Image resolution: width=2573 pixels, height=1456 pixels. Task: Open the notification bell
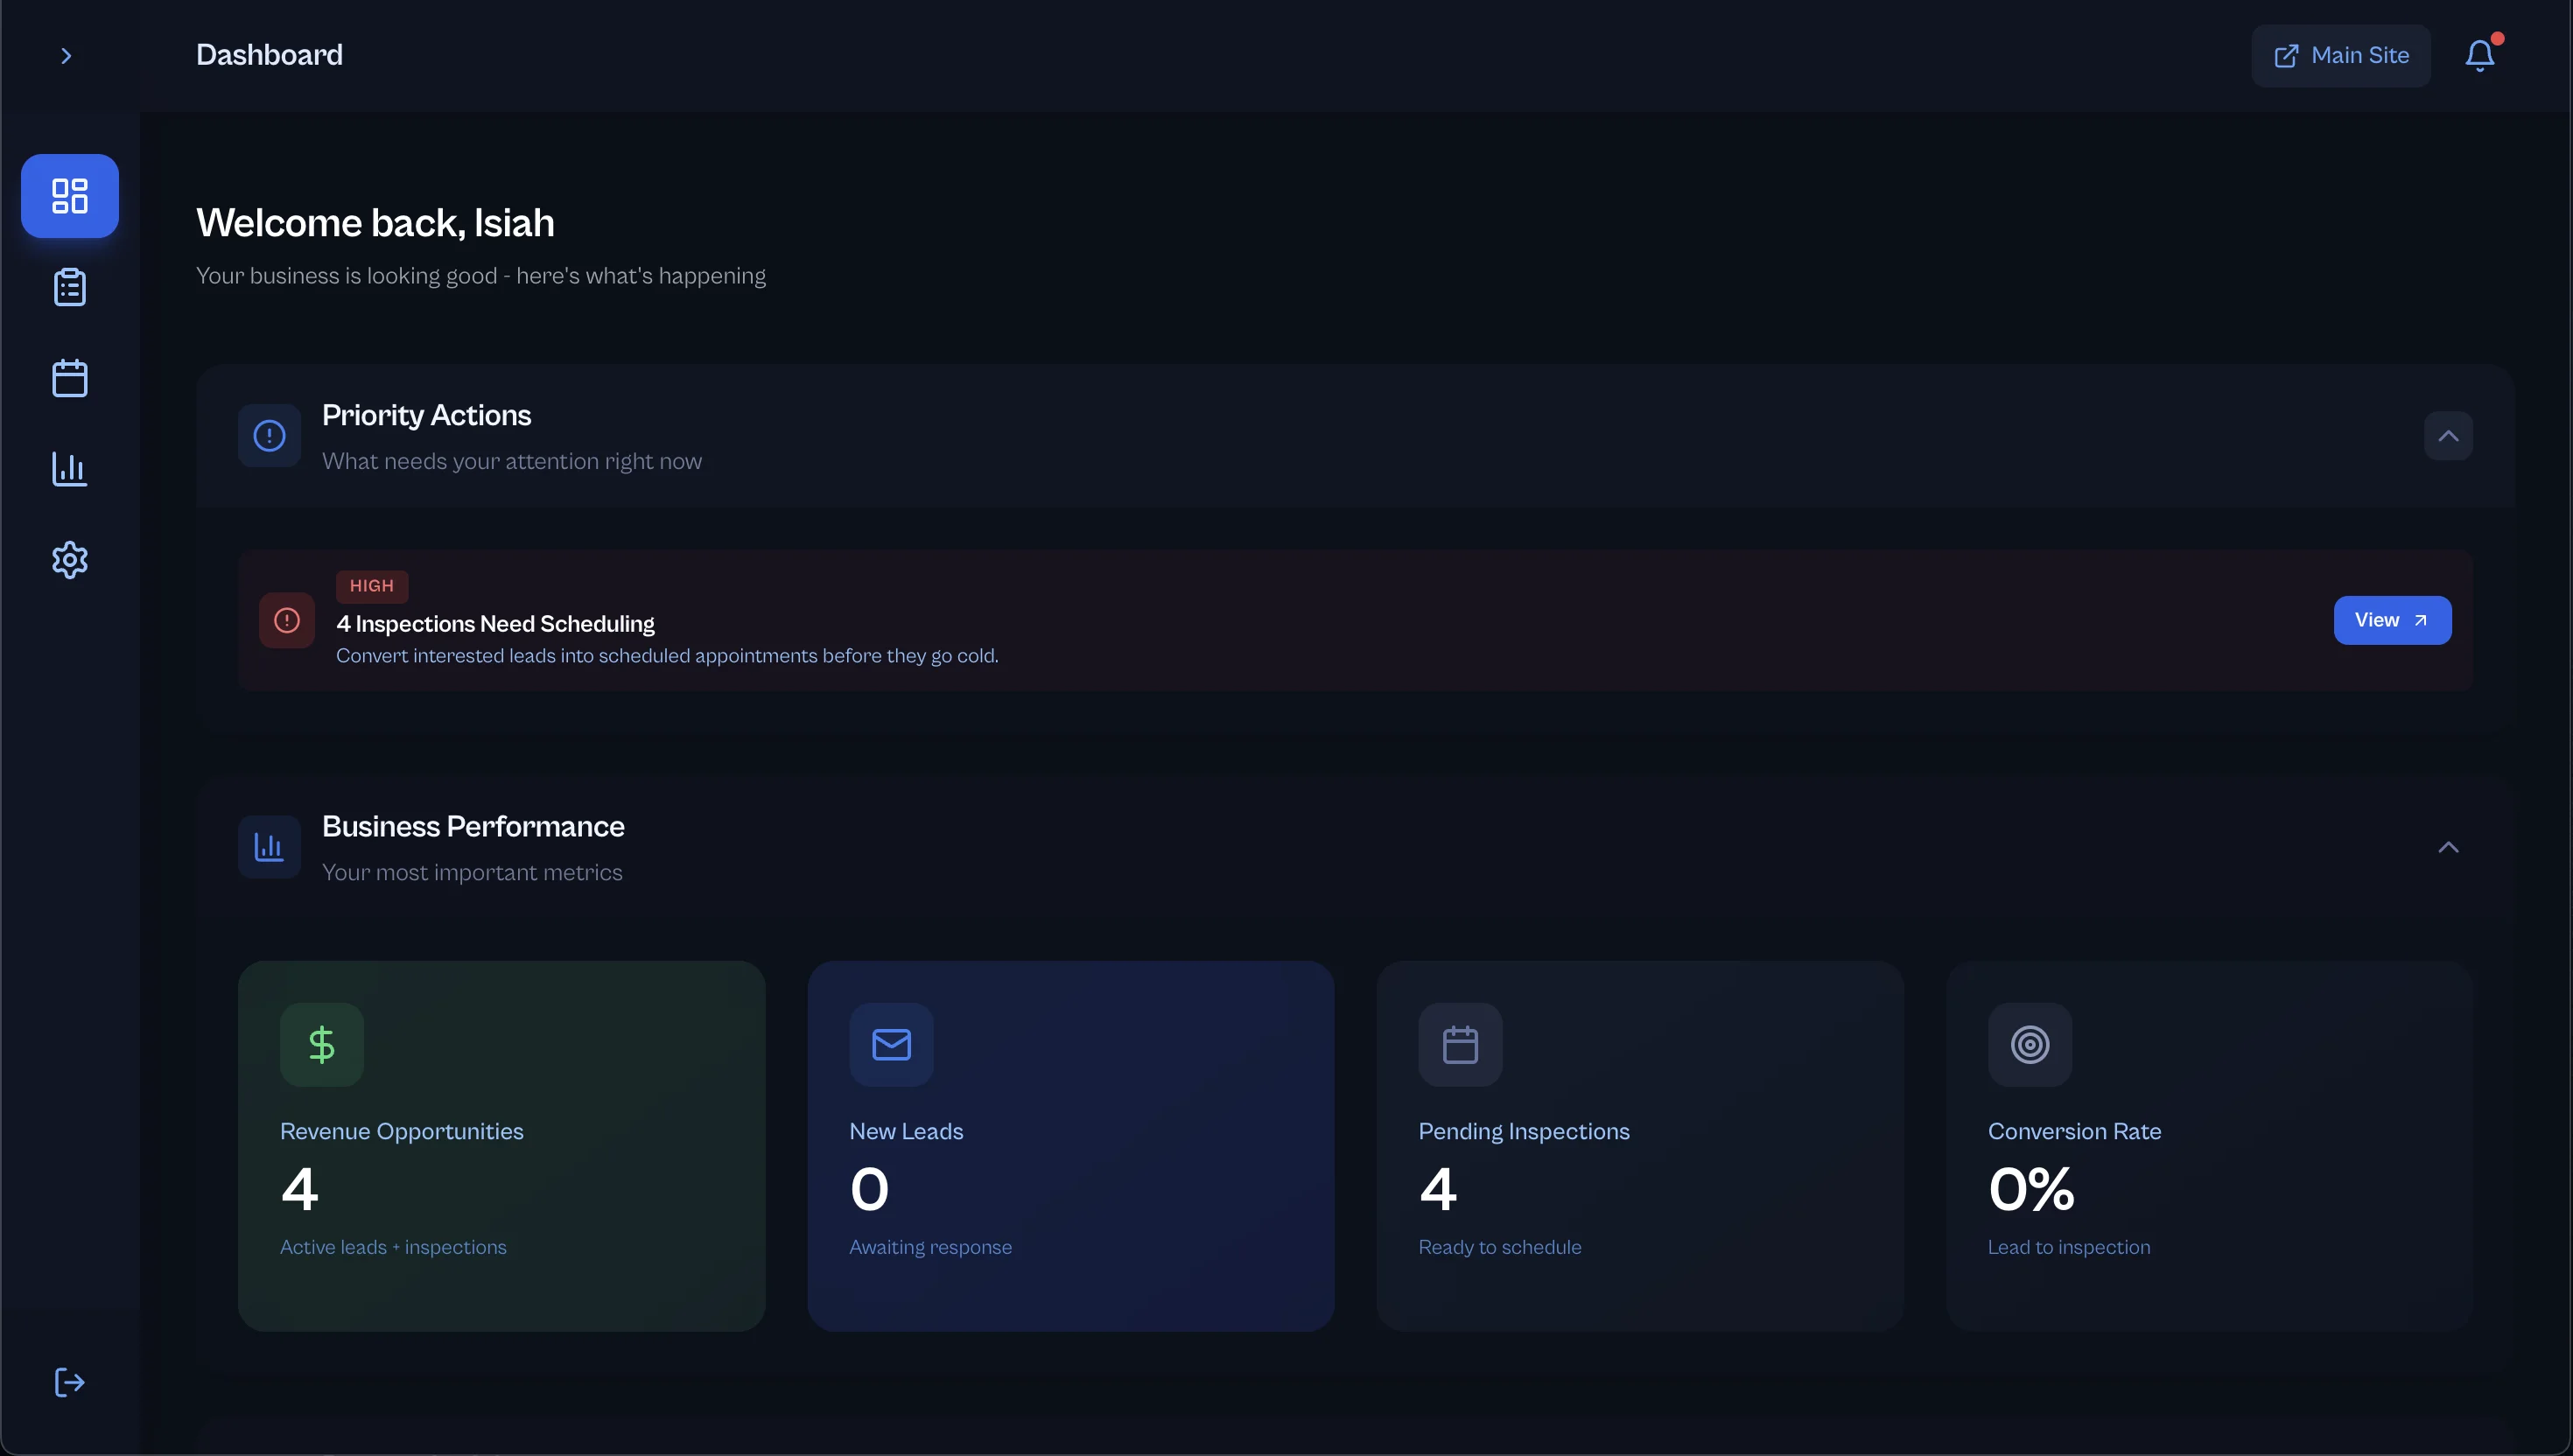click(x=2480, y=55)
